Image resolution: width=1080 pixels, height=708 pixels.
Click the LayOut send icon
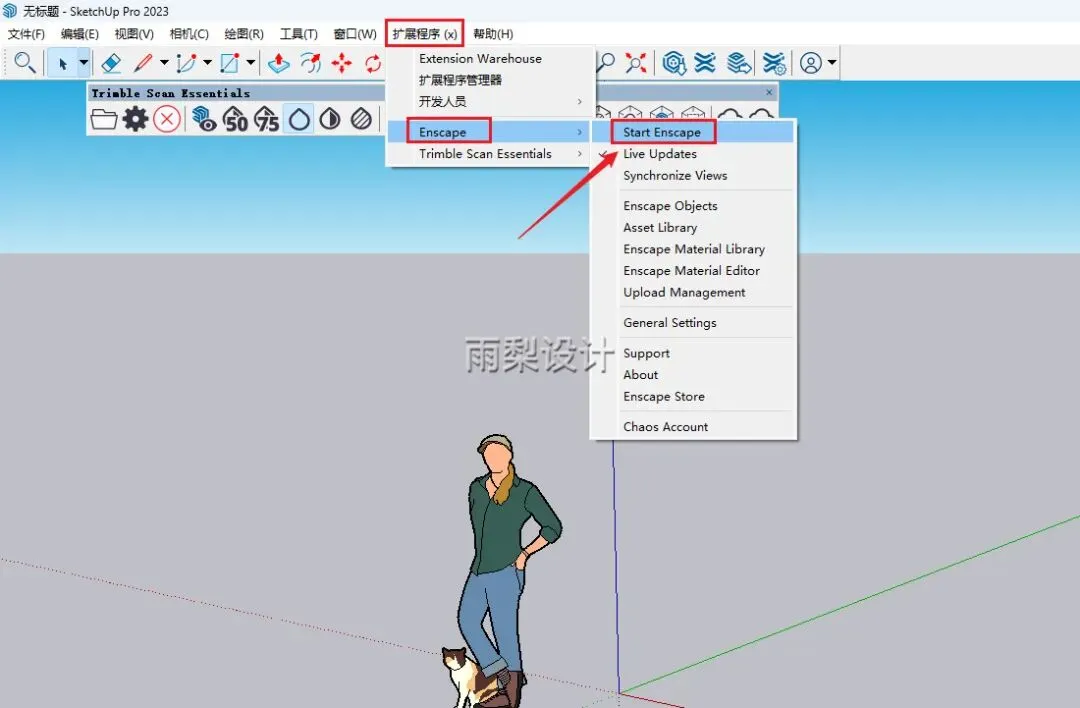click(x=738, y=63)
